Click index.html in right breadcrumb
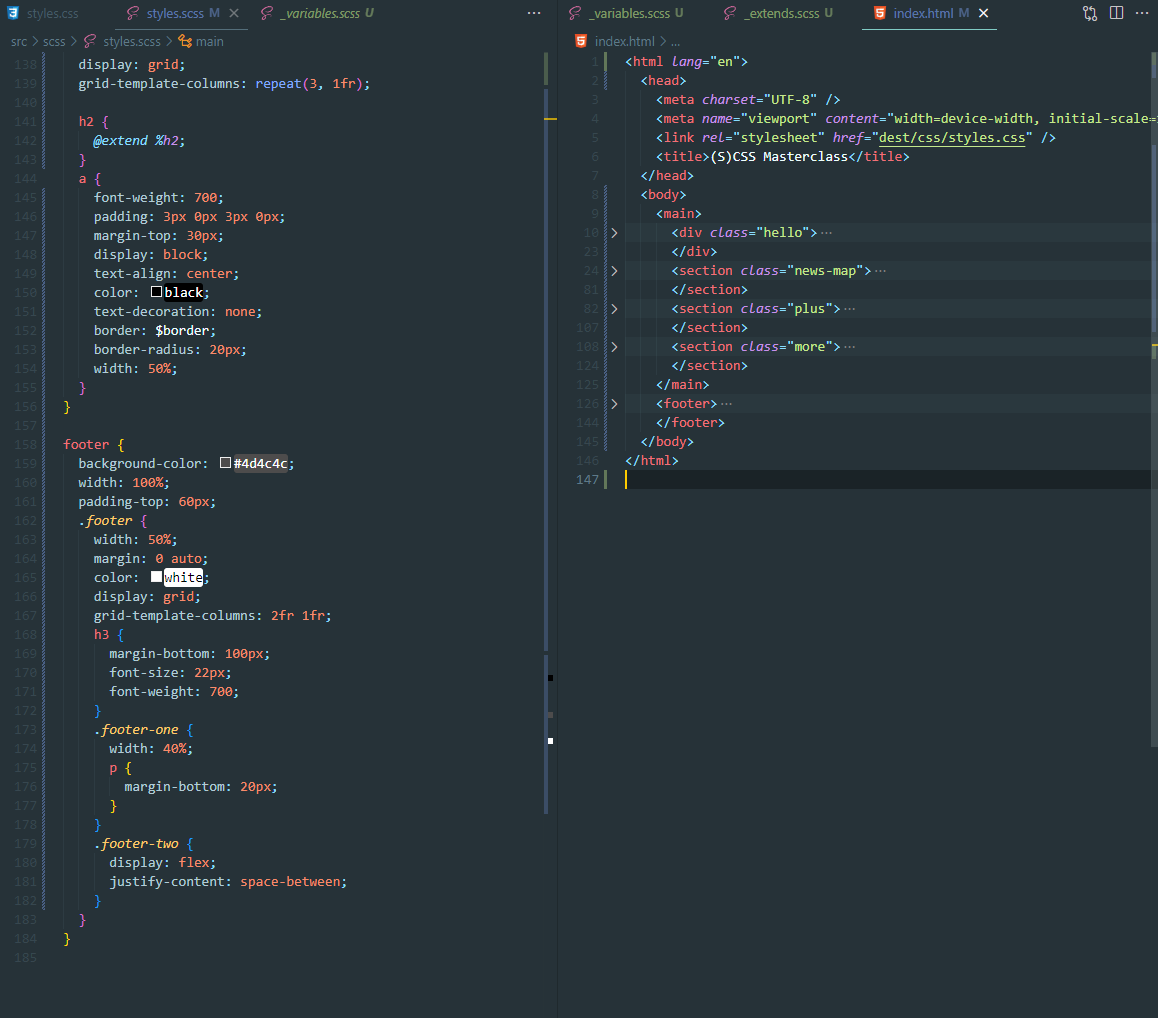This screenshot has width=1158, height=1018. pyautogui.click(x=624, y=41)
